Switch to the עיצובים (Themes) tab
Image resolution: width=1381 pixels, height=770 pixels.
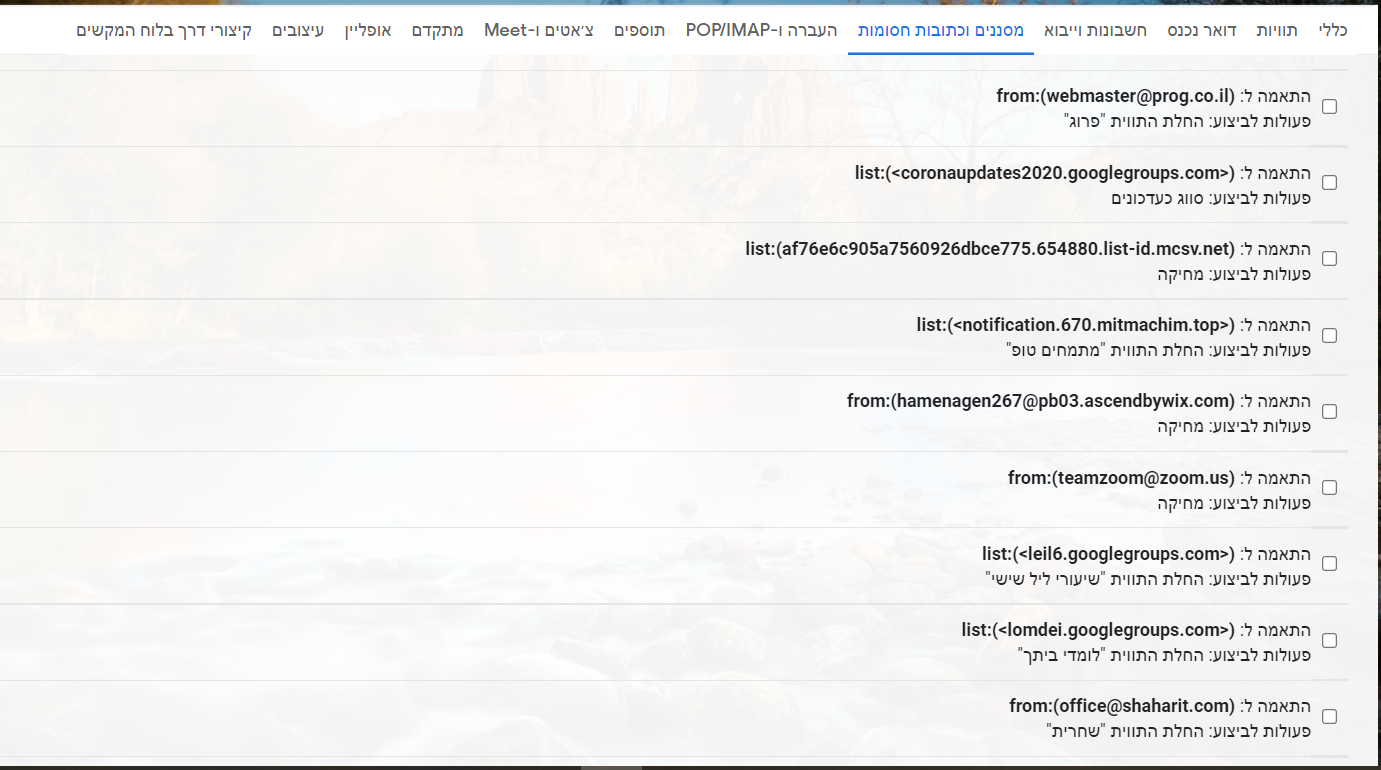pyautogui.click(x=298, y=30)
